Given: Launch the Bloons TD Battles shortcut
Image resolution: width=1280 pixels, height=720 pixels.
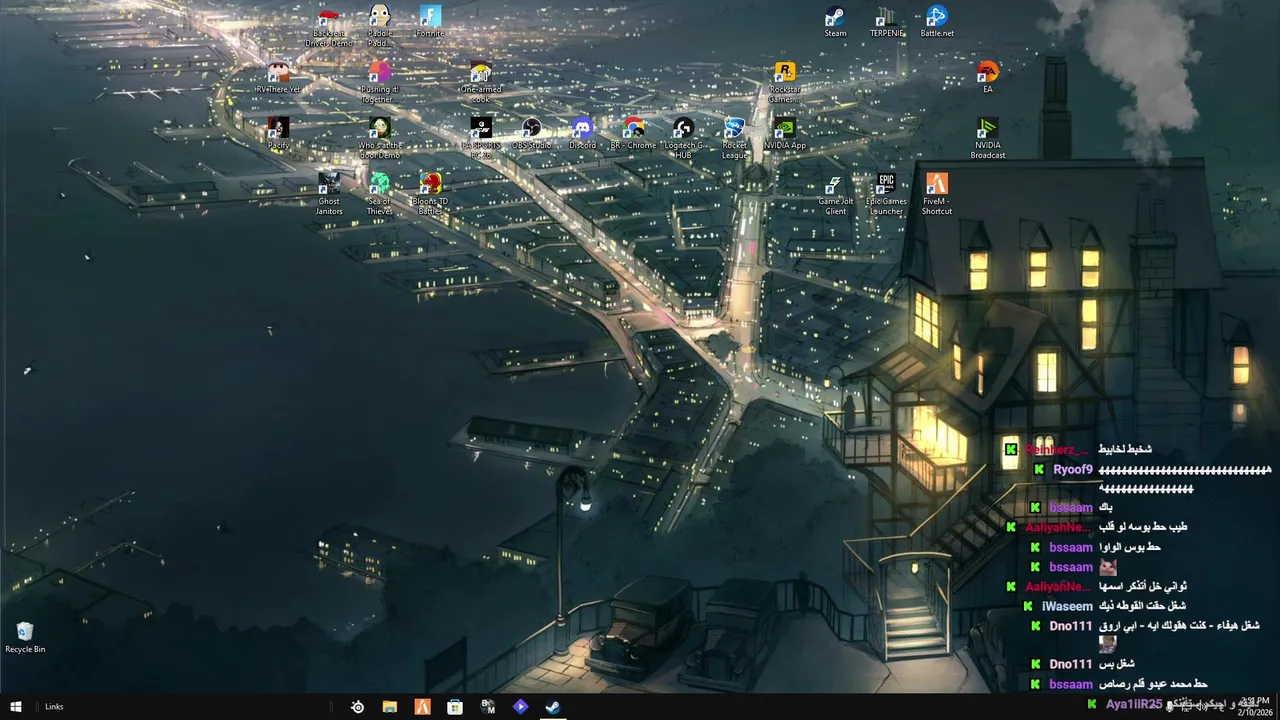Looking at the screenshot, I should (x=430, y=194).
